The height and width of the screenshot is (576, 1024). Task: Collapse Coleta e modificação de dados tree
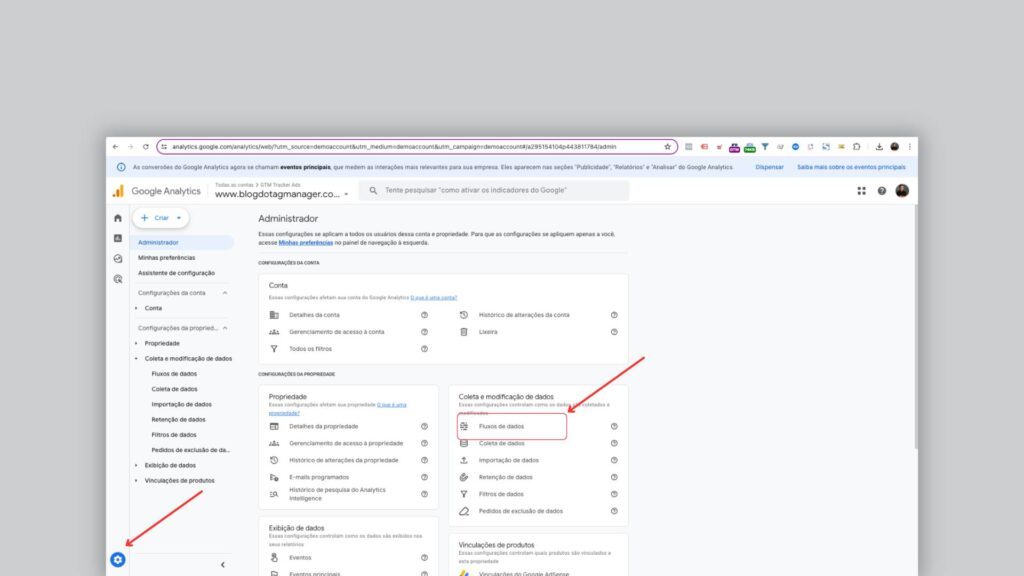[136, 359]
